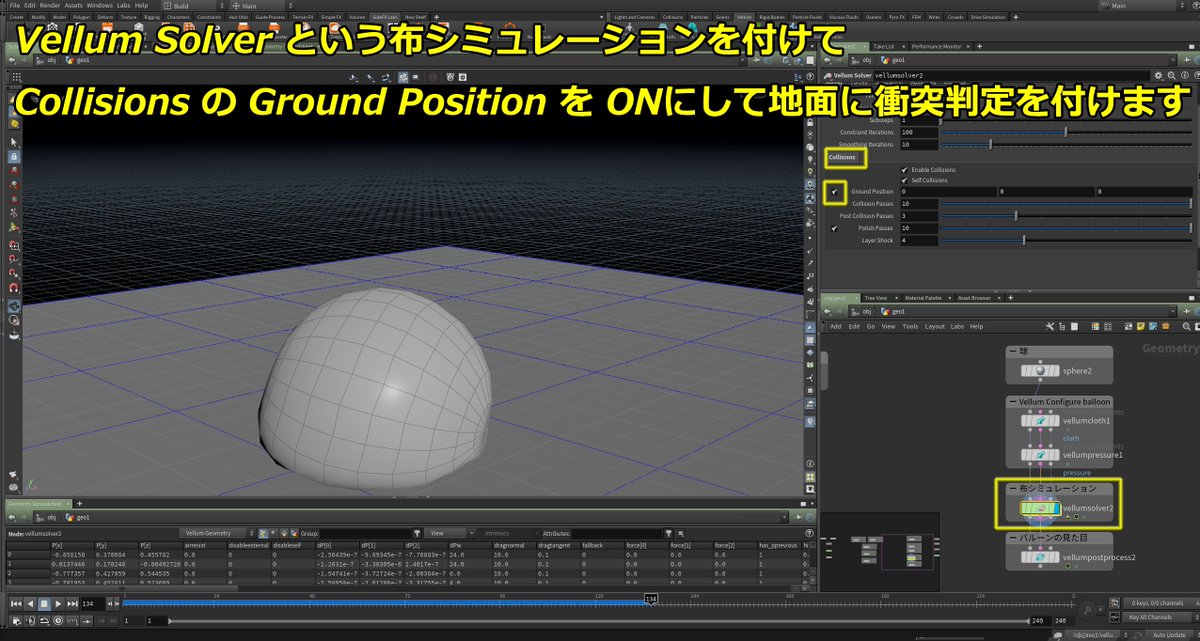Click the Attributes filter funnel icon
The height and width of the screenshot is (641, 1200).
pos(669,533)
